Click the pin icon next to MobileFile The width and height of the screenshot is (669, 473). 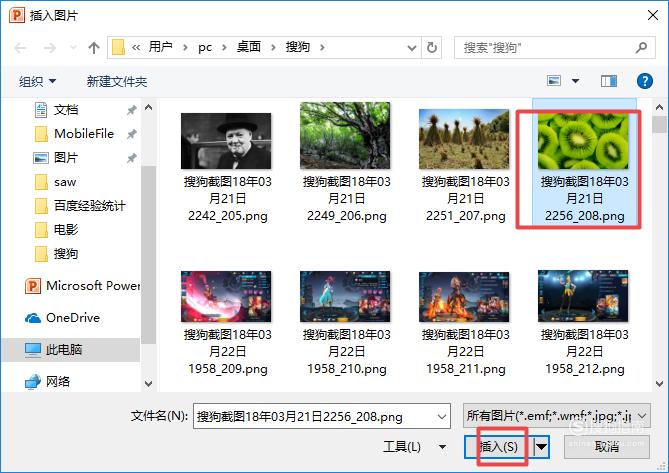131,134
